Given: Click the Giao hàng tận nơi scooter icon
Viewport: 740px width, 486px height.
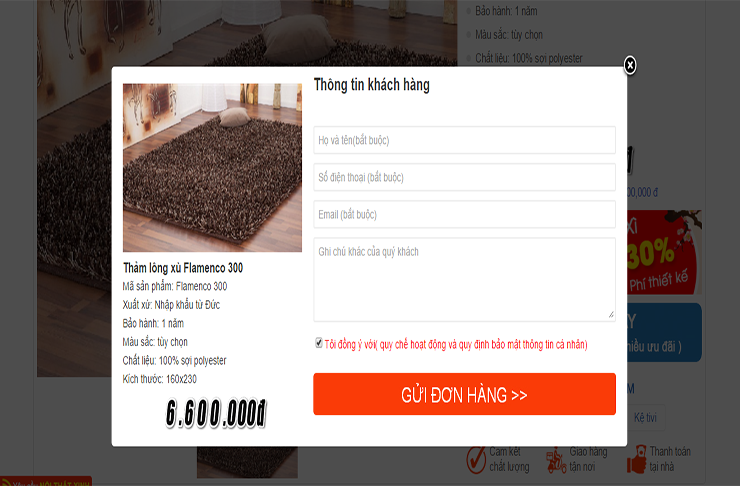Looking at the screenshot, I should pos(556,460).
